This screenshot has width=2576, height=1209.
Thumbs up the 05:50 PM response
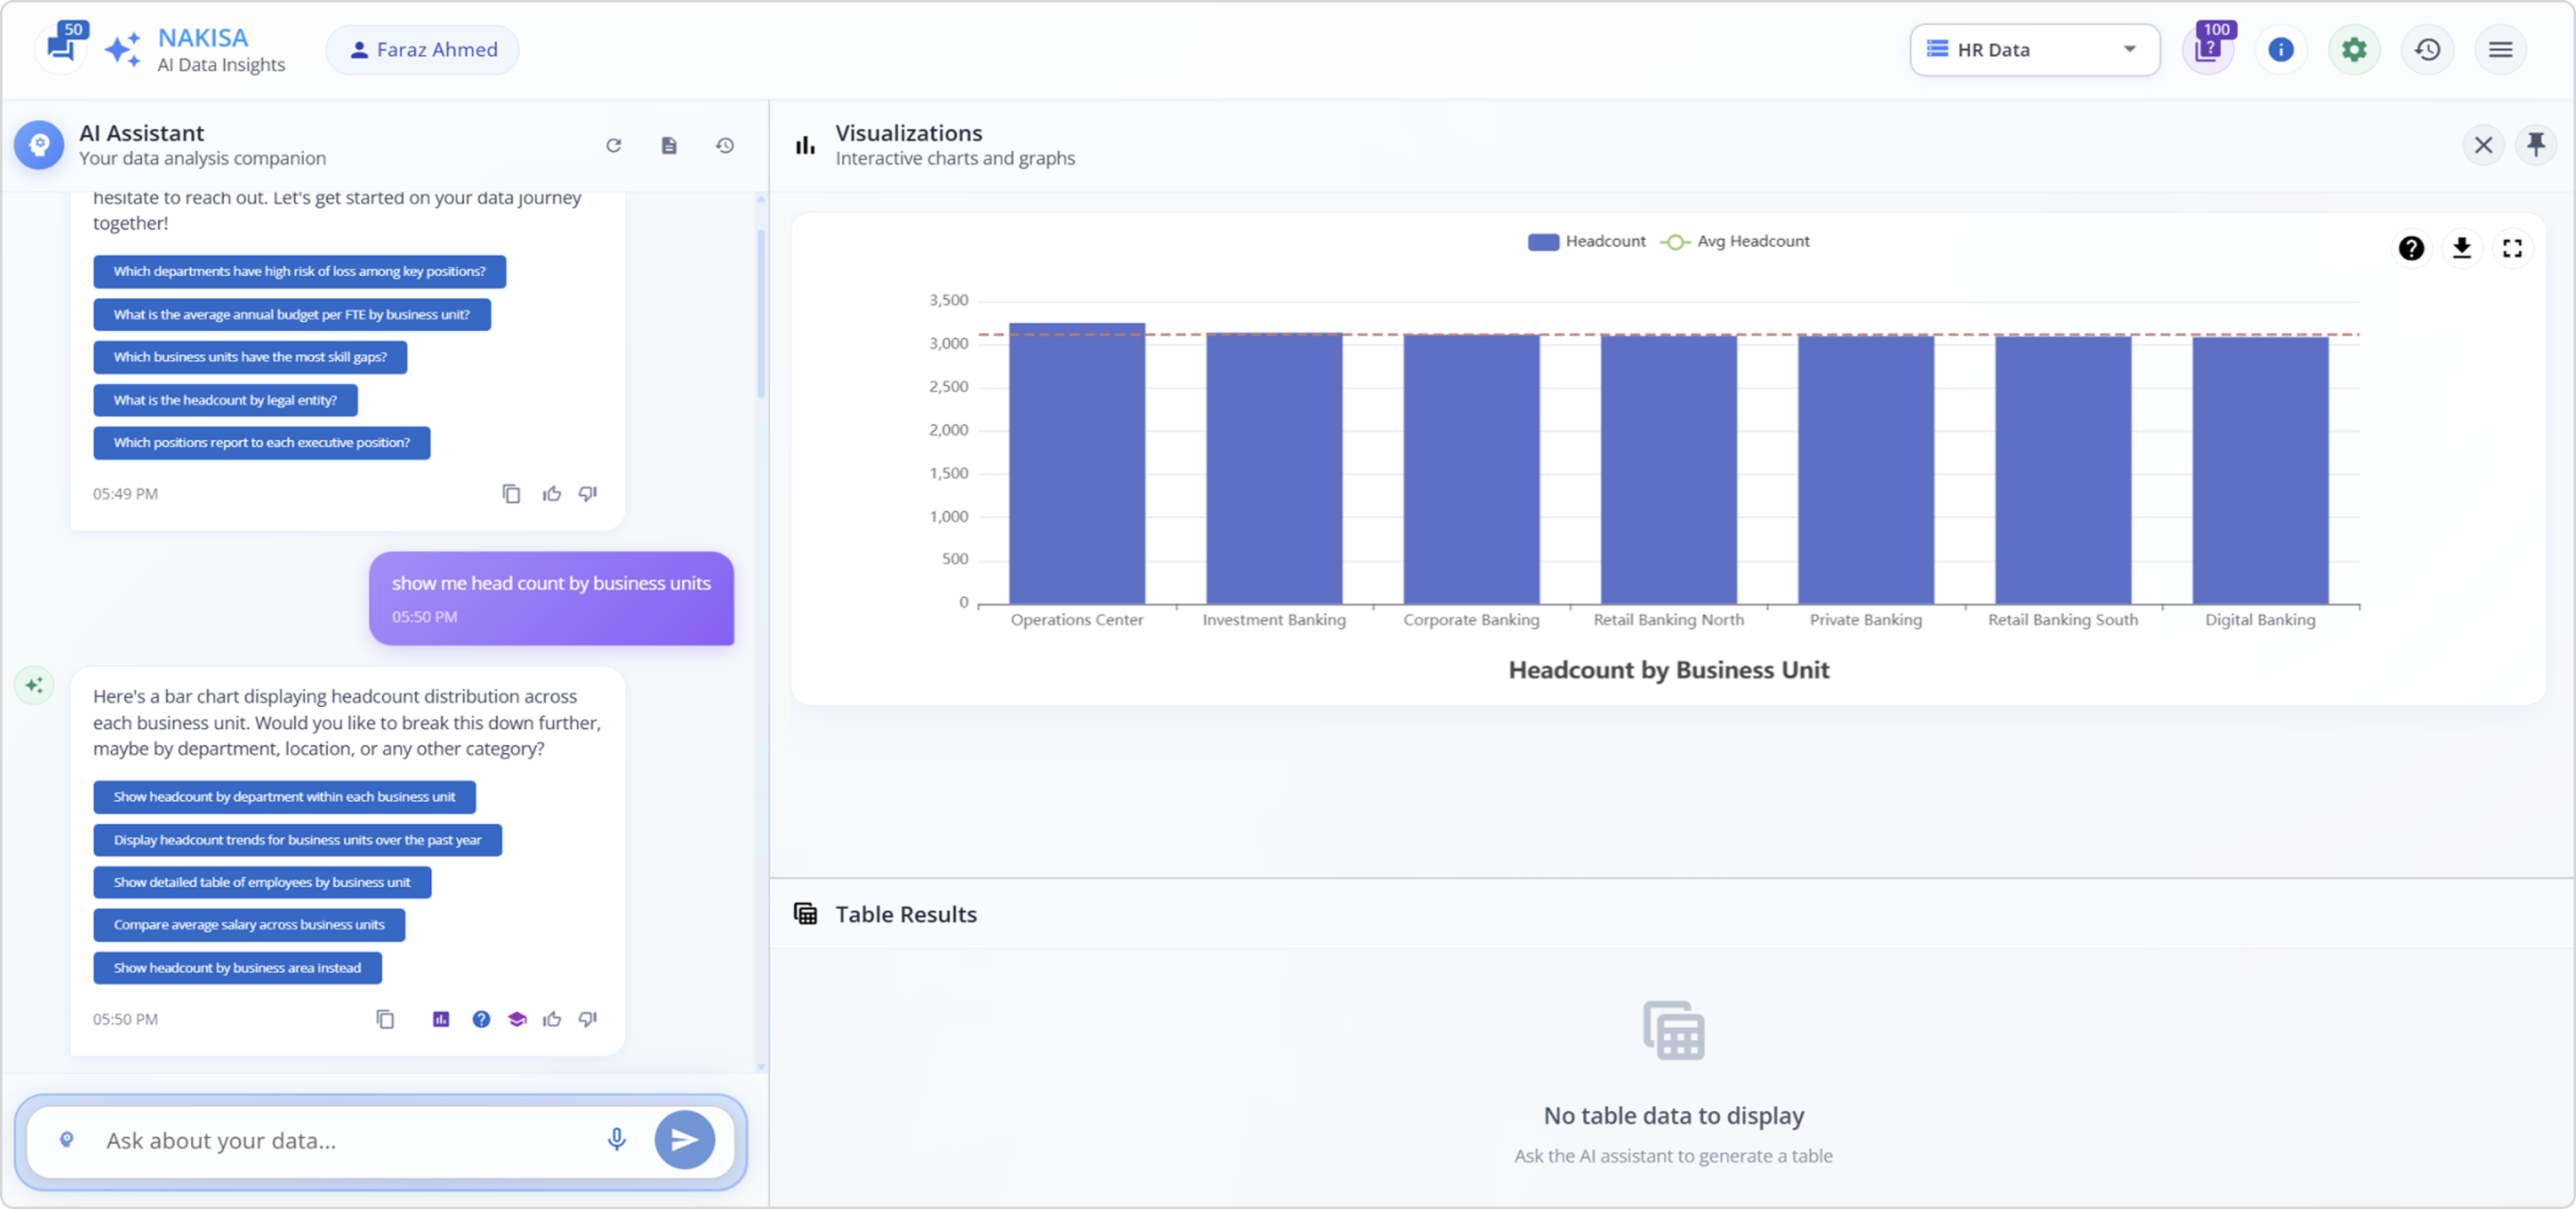click(x=552, y=1019)
